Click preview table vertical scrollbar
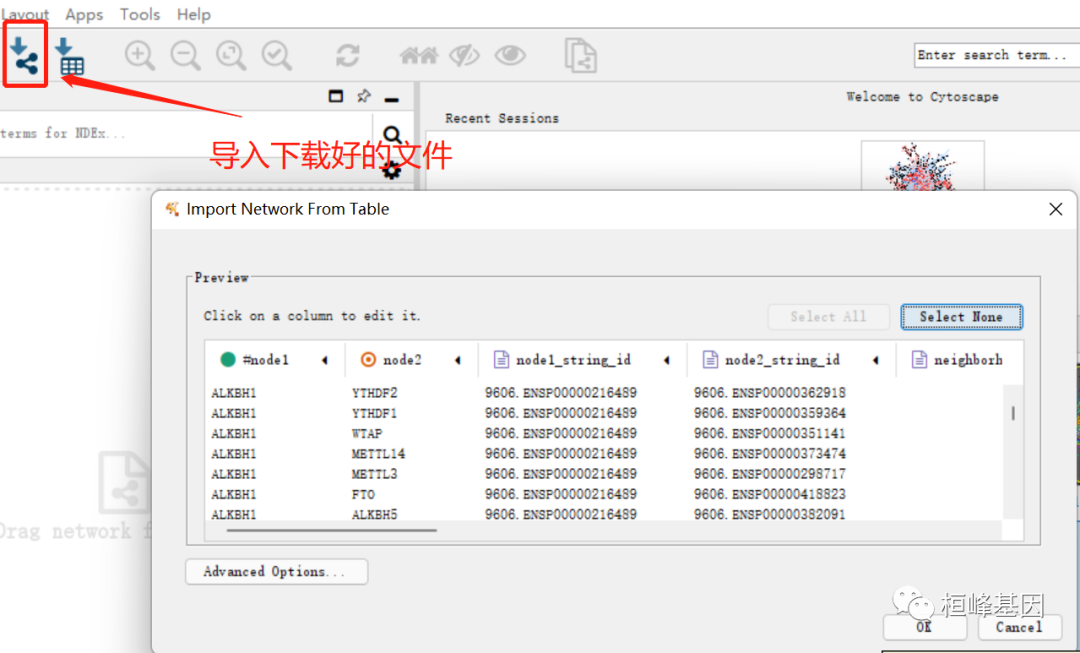The height and width of the screenshot is (653, 1080). pos(1012,413)
